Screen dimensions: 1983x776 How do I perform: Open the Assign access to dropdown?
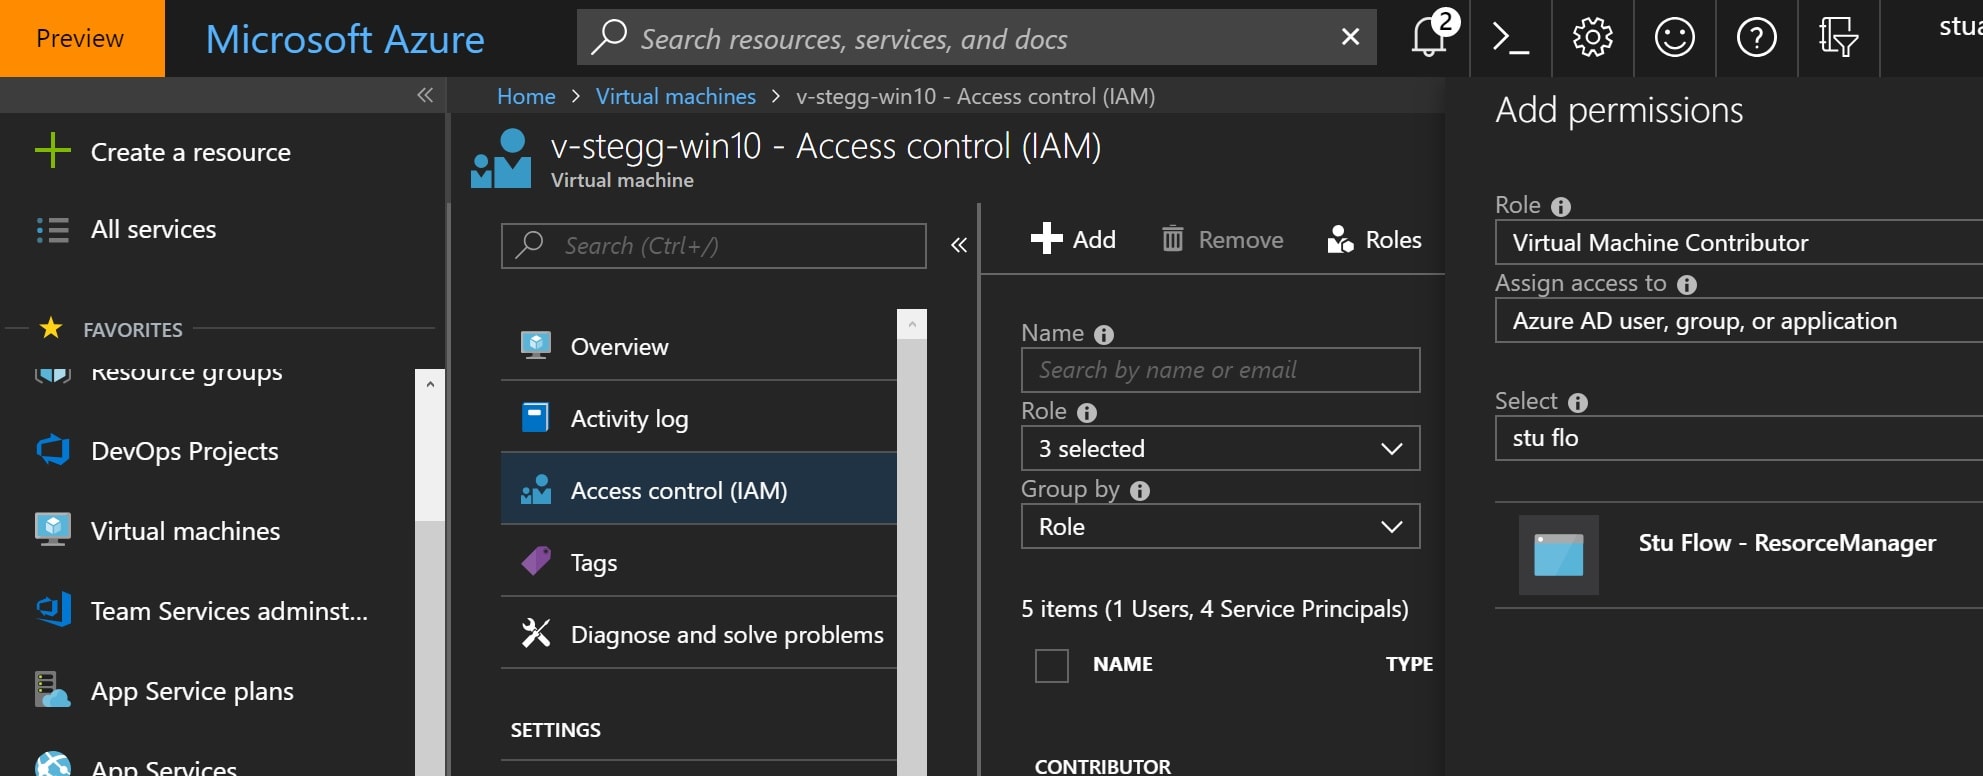1739,321
